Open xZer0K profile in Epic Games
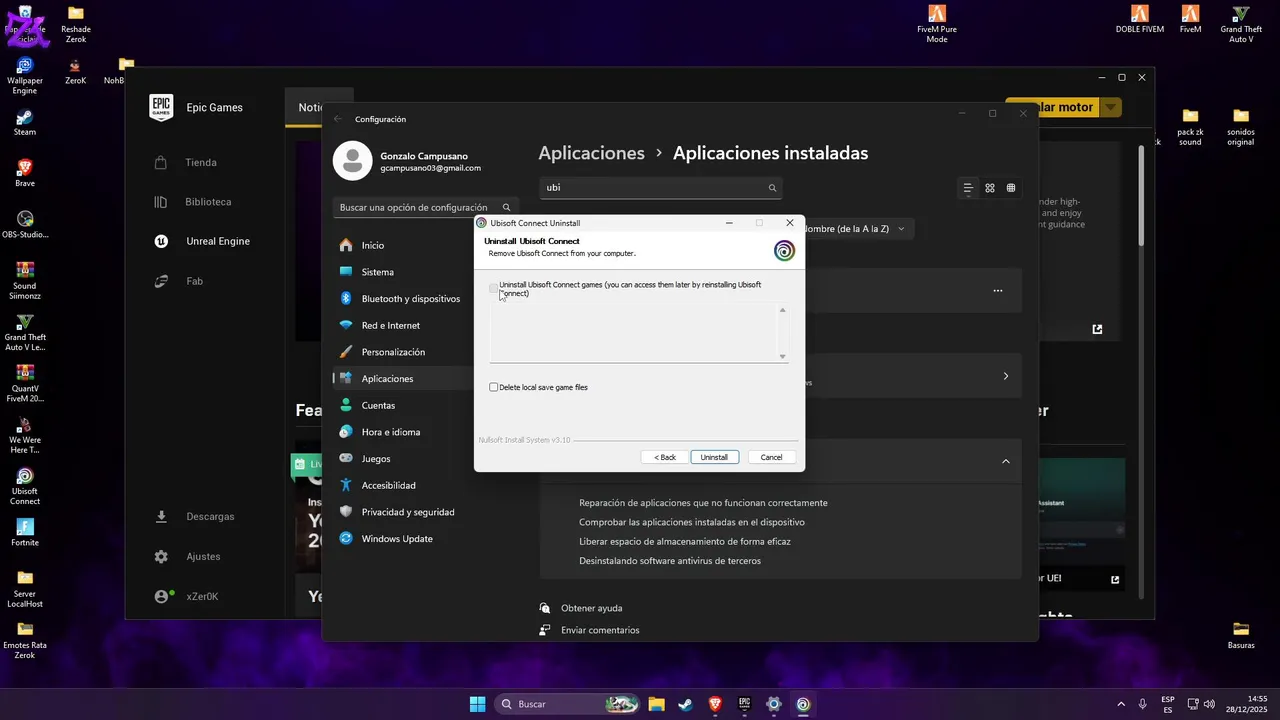 pyautogui.click(x=201, y=596)
